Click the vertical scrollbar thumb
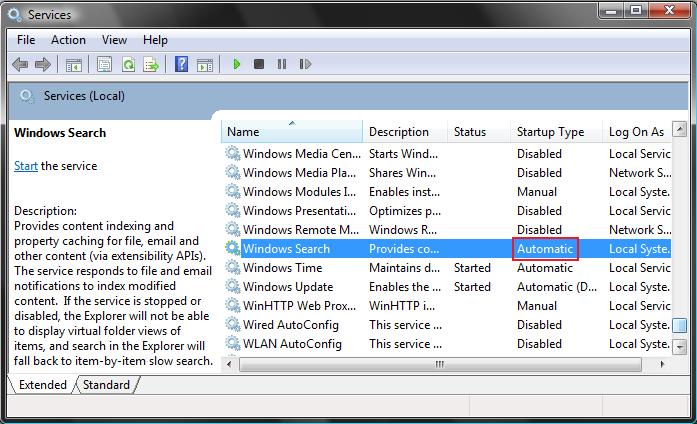 point(679,325)
